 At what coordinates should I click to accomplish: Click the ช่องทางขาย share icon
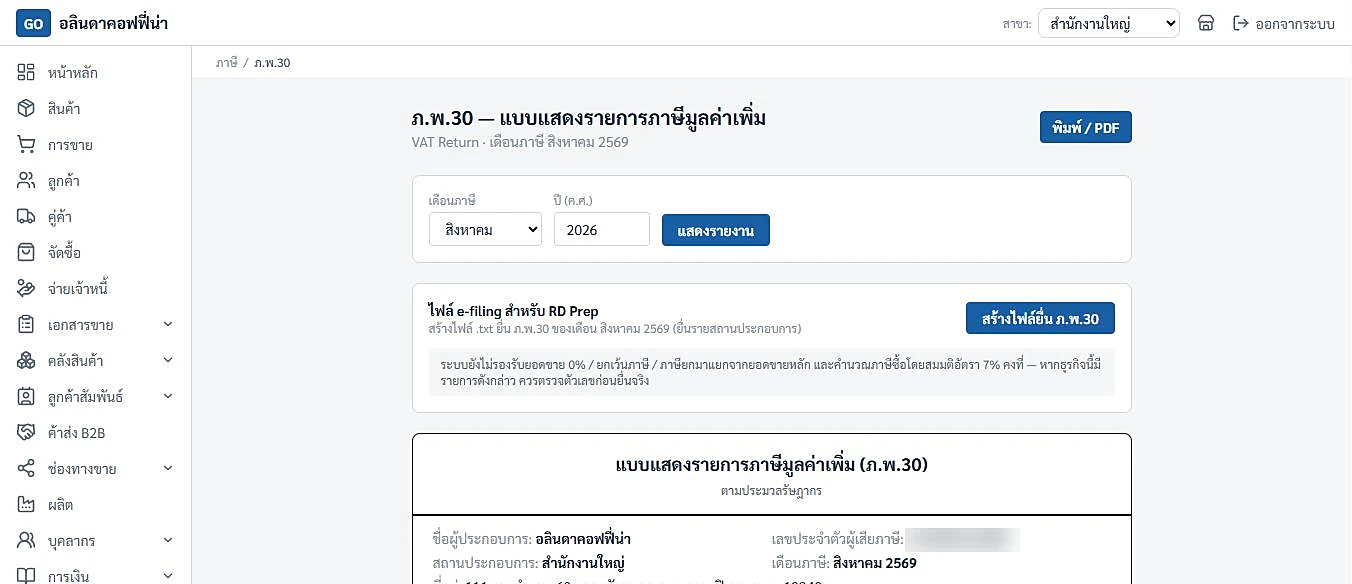point(26,469)
